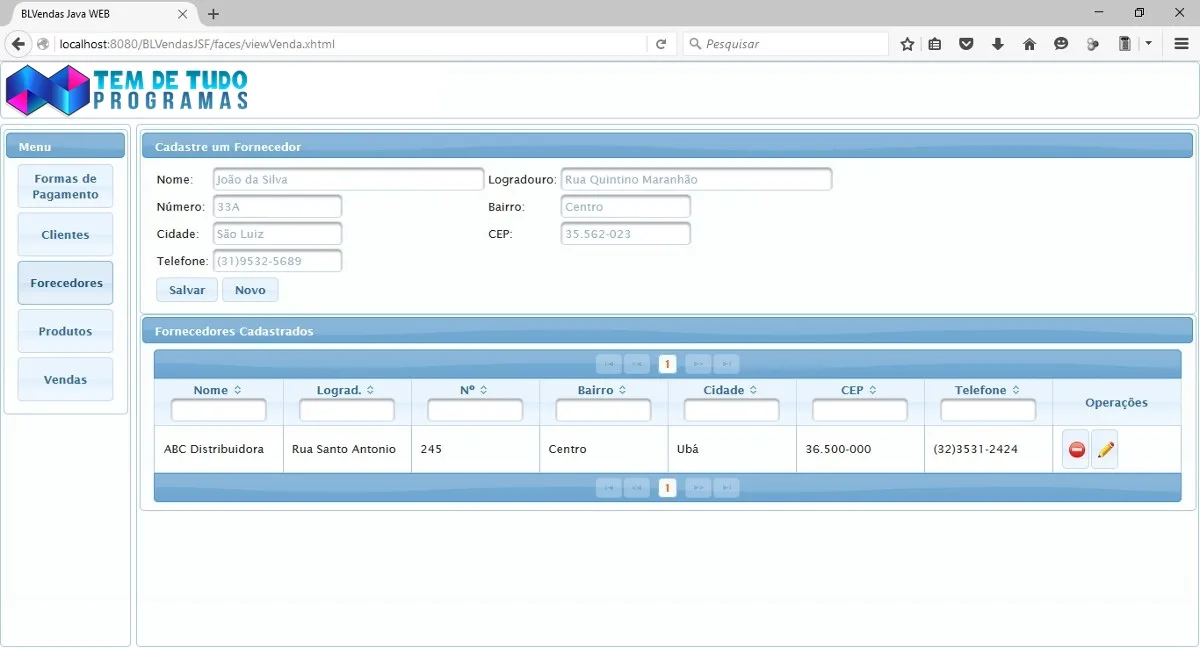
Task: Go to browser home page icon
Action: pos(1029,44)
